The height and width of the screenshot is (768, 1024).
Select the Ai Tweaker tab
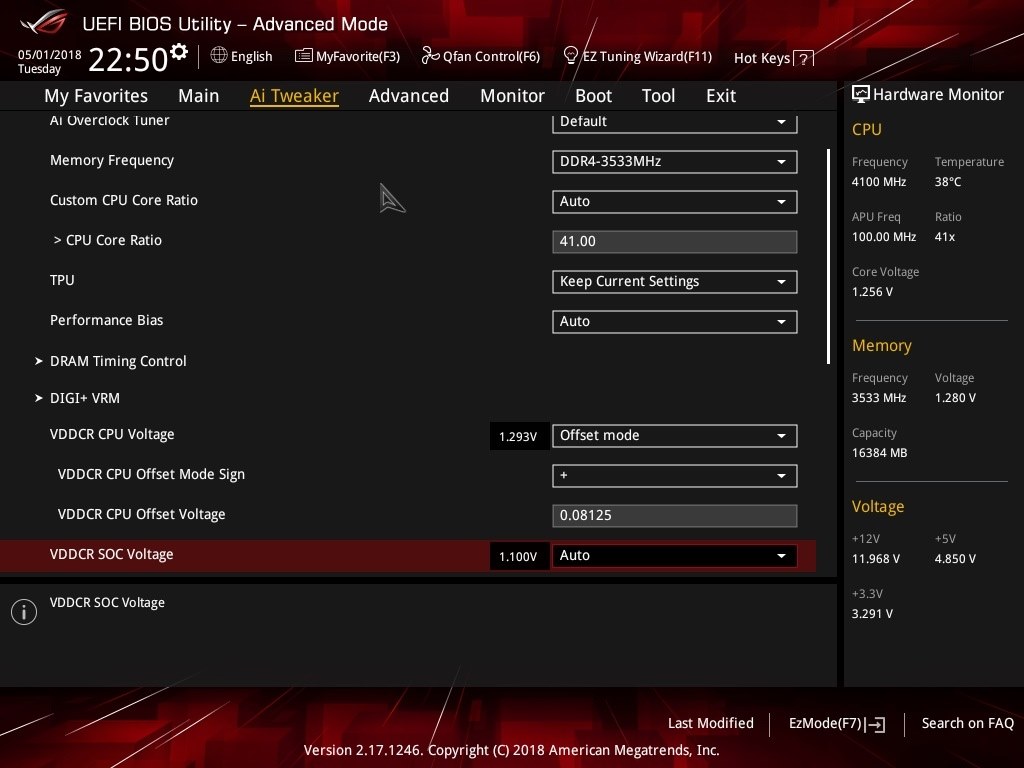294,96
